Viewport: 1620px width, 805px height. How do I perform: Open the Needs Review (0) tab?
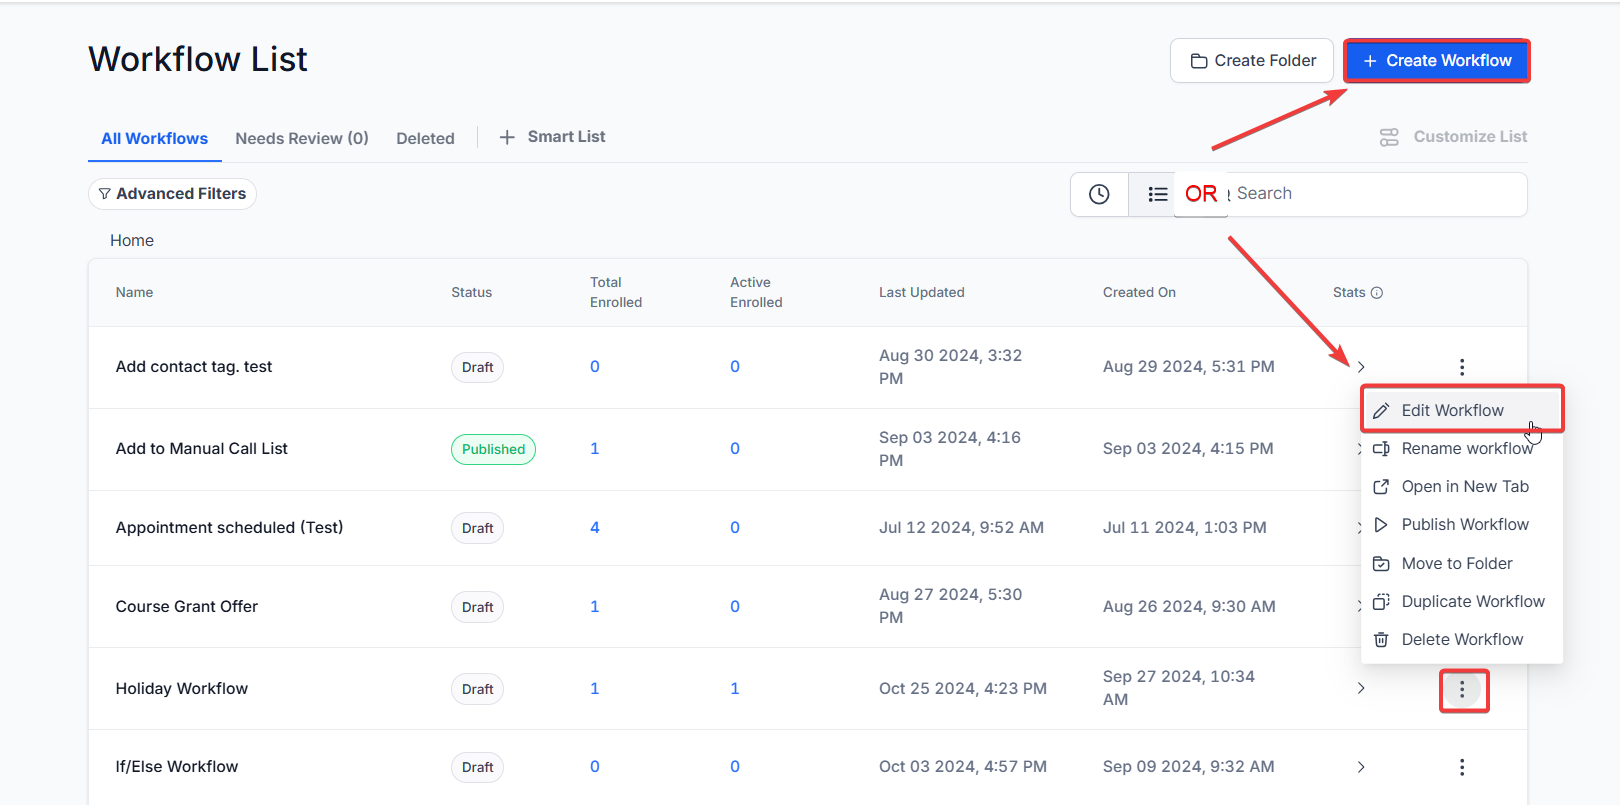[302, 138]
